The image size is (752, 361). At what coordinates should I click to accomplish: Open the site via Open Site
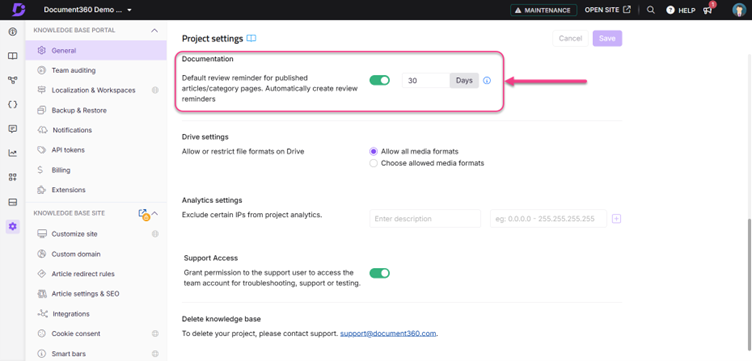(x=608, y=10)
